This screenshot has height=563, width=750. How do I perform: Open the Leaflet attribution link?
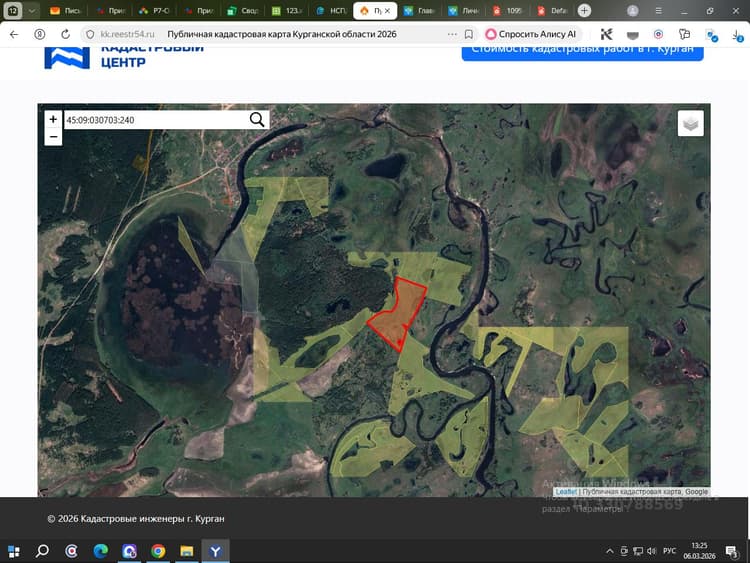coord(566,492)
